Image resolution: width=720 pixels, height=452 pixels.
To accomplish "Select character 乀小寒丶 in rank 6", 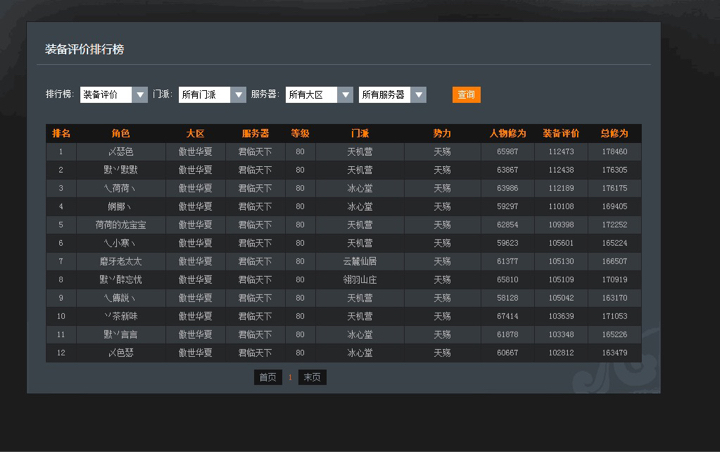I will click(x=121, y=243).
